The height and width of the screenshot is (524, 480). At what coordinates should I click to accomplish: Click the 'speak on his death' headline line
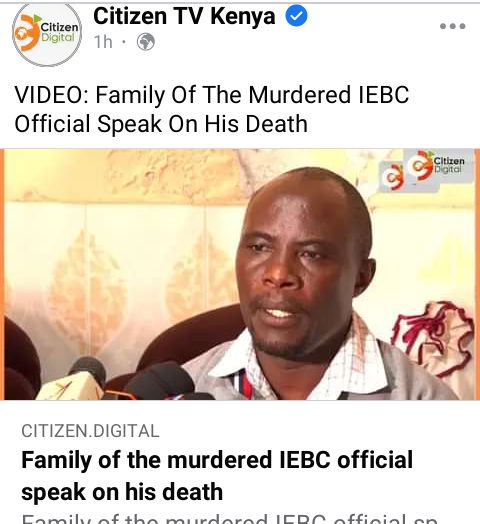(x=122, y=492)
